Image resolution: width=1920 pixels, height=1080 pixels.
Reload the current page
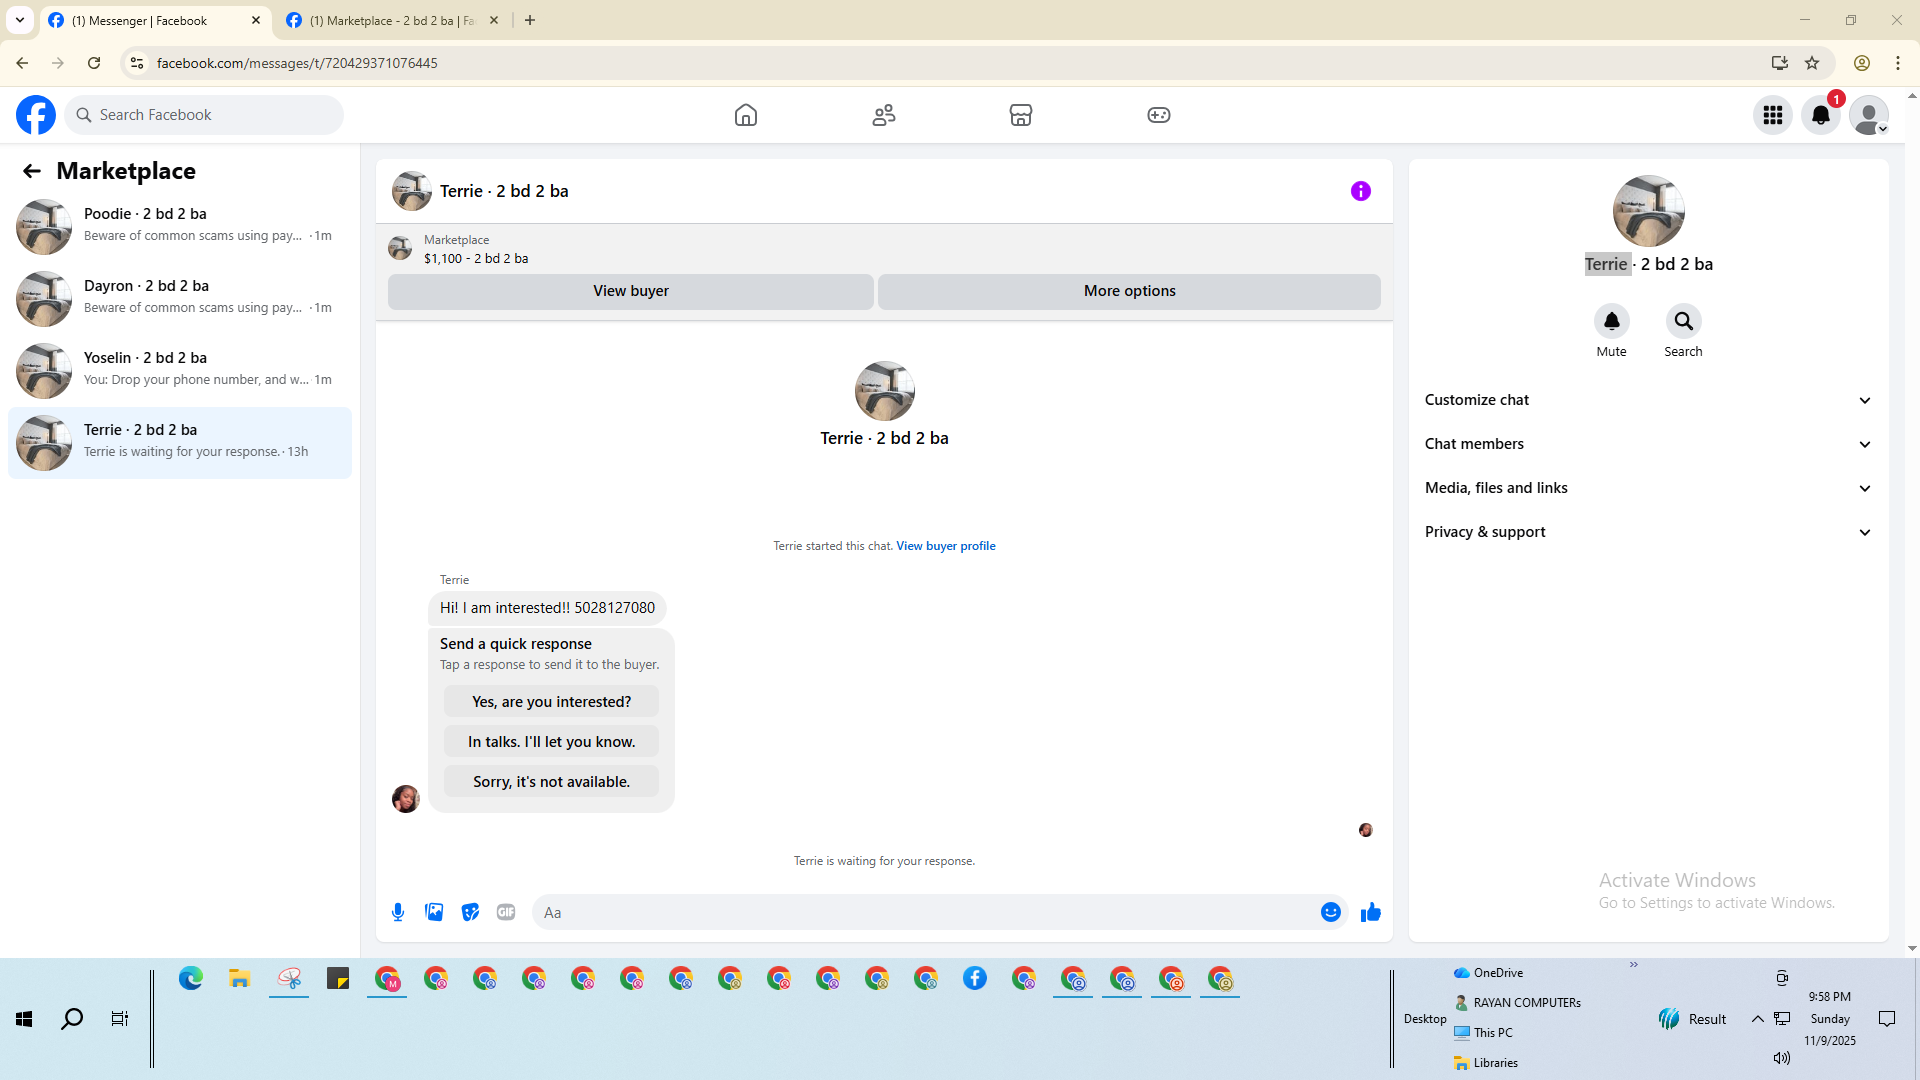point(94,63)
